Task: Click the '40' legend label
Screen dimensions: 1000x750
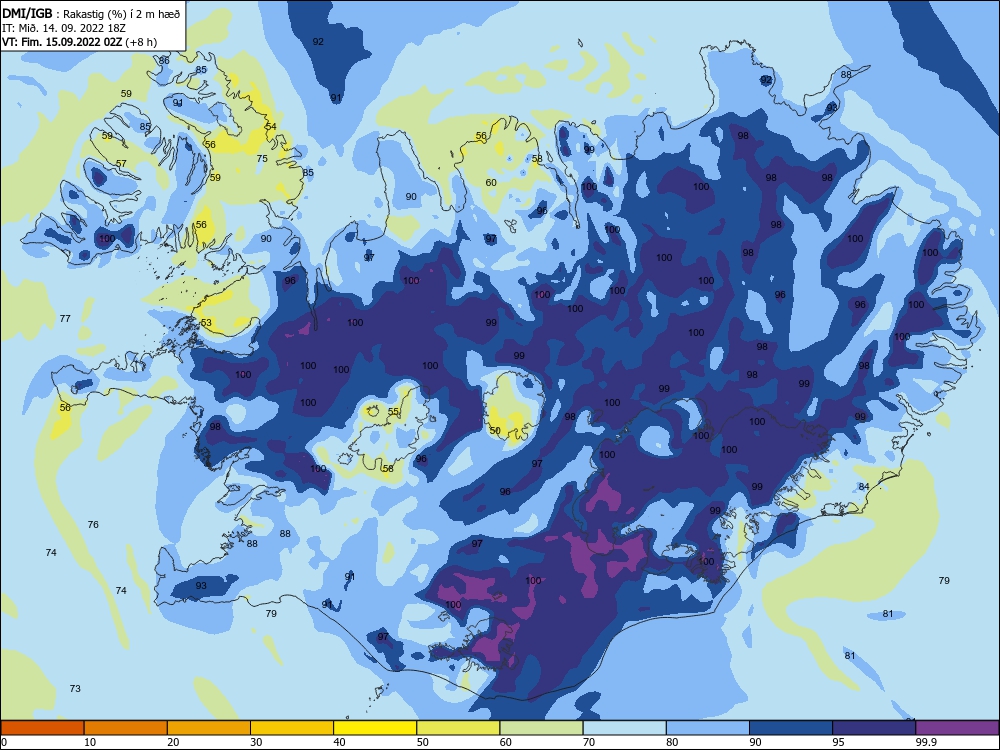Action: pyautogui.click(x=339, y=742)
